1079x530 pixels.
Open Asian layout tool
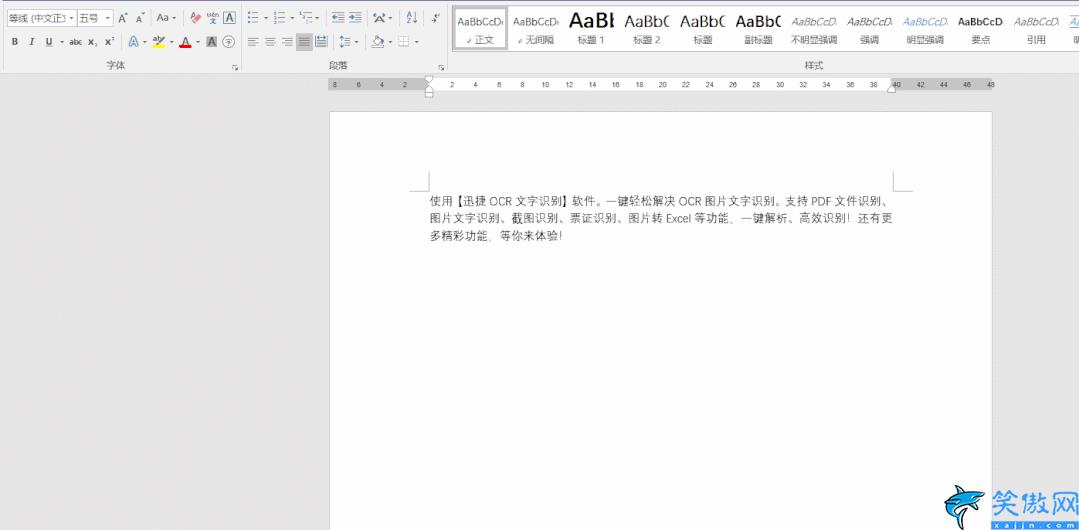[379, 18]
